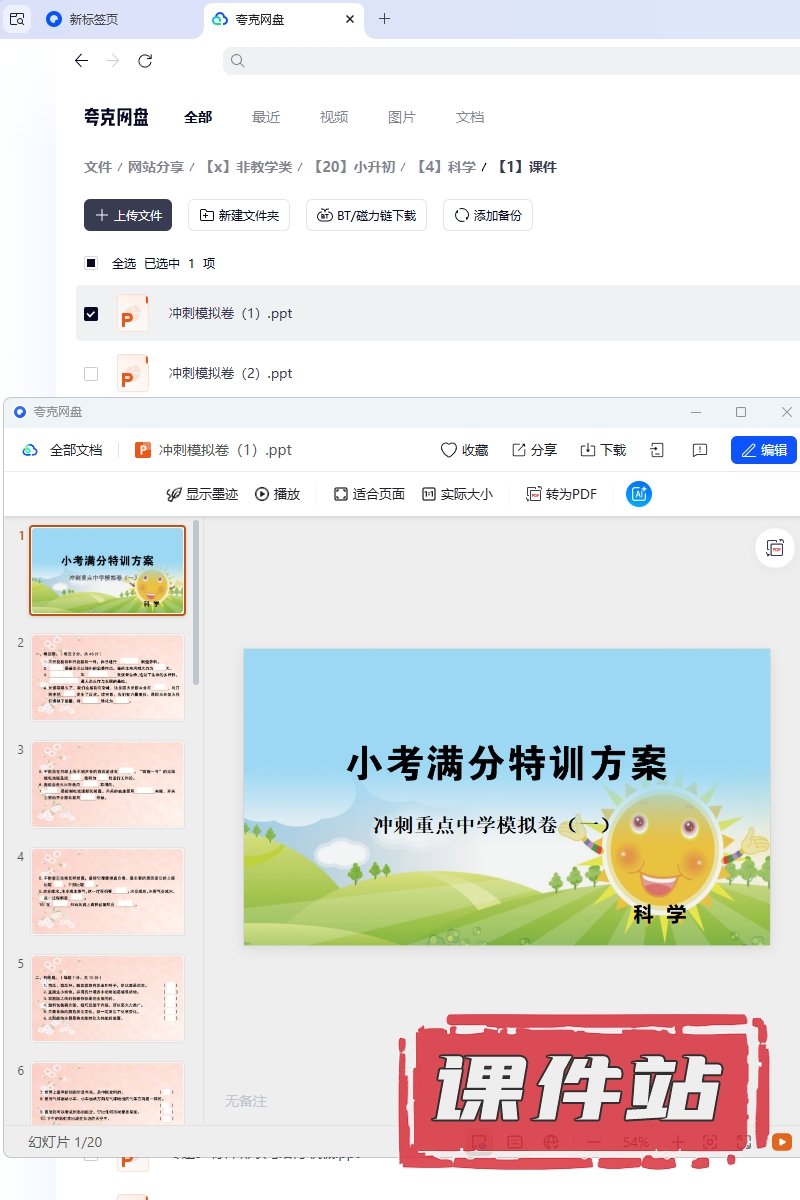Click 分享 share button

click(534, 450)
